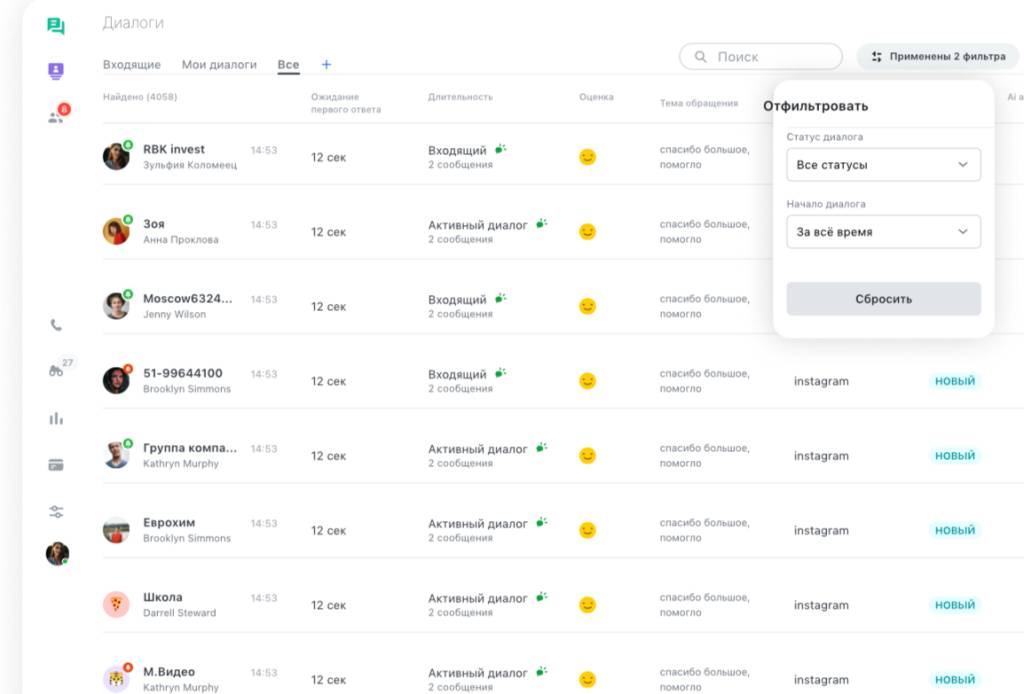This screenshot has height=694, width=1024.
Task: Switch to the "Мои диалоги" tab
Action: point(219,65)
